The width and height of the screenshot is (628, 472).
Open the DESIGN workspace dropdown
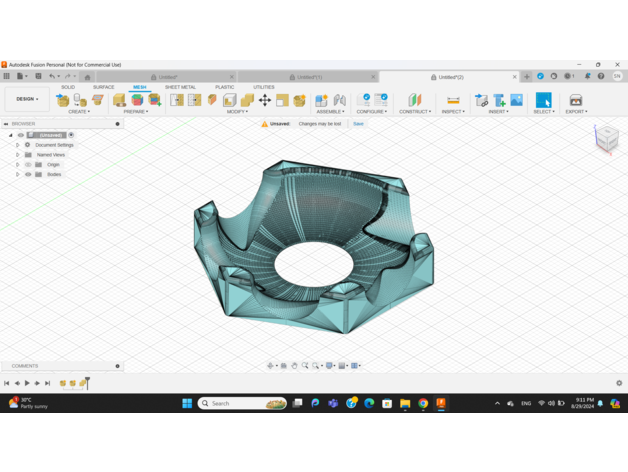[x=27, y=99]
